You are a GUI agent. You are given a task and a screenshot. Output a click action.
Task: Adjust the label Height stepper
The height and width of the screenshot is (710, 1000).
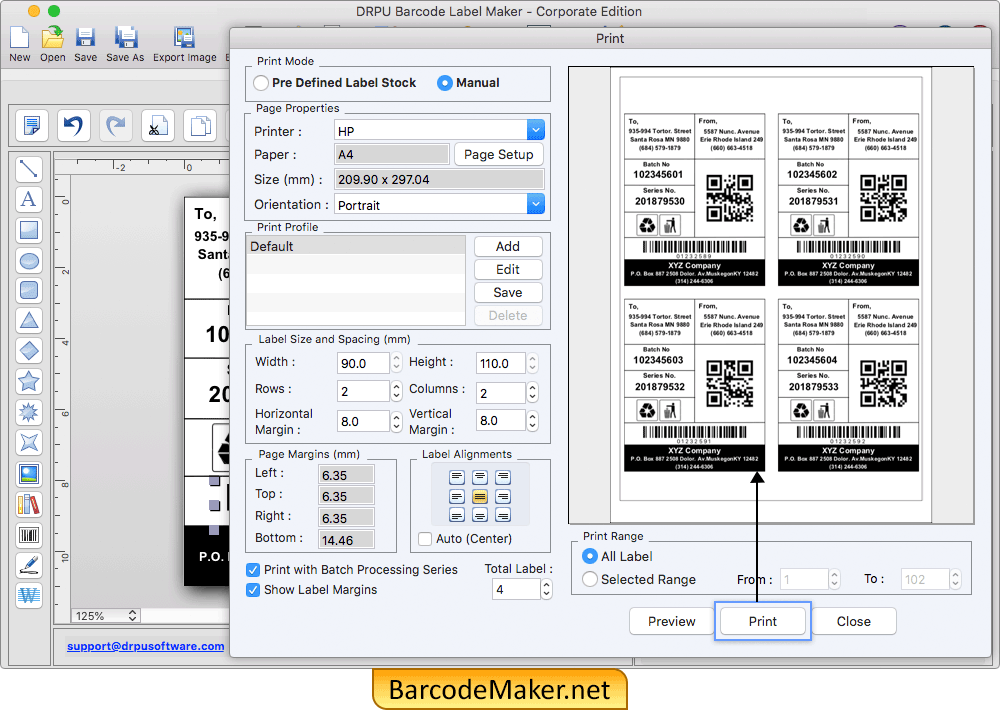[x=533, y=363]
